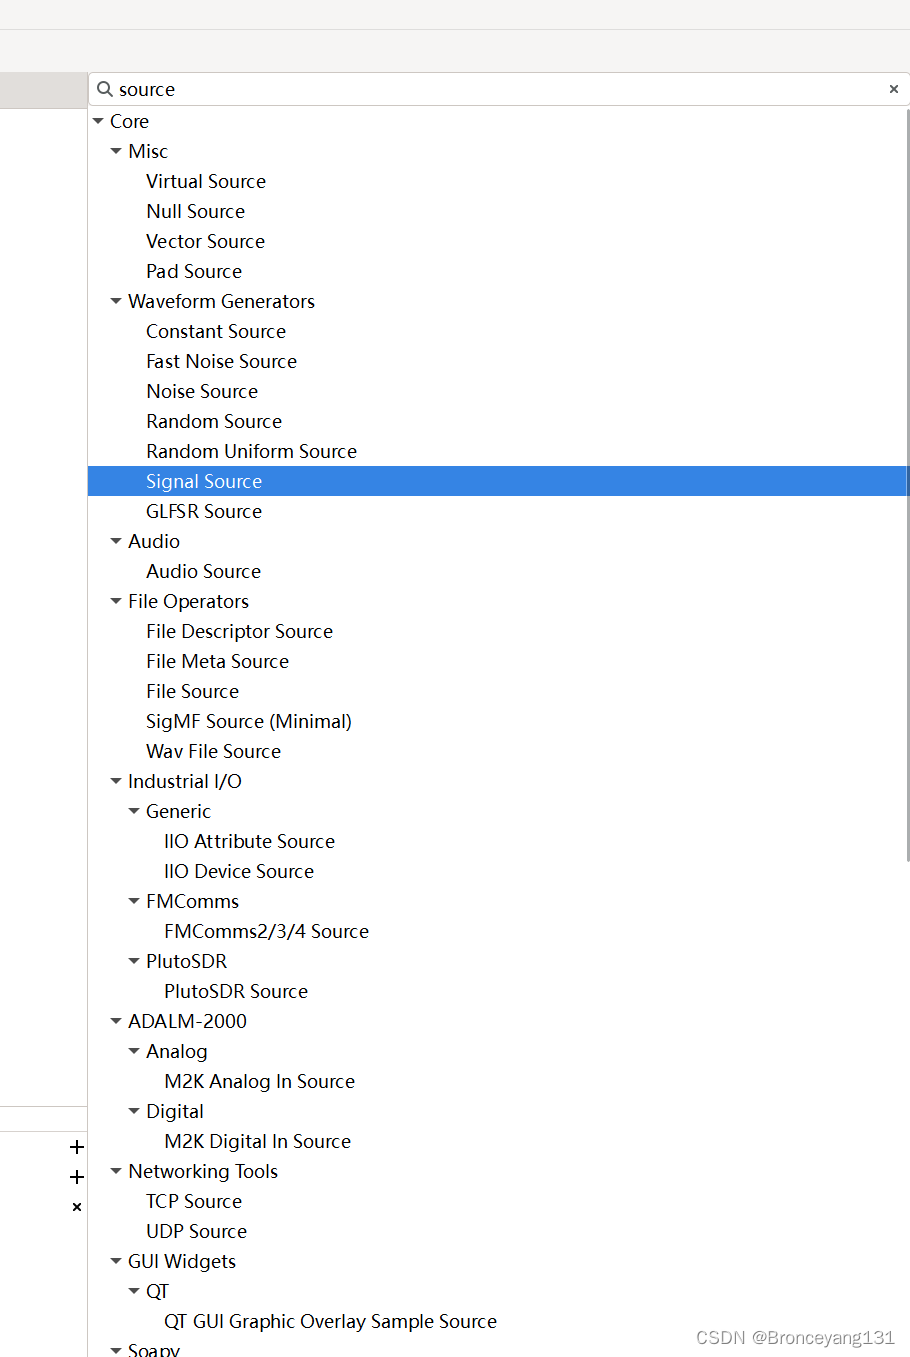Click the upper plus button in left panel
Screen dimensions: 910x1357
pyautogui.click(x=77, y=1147)
